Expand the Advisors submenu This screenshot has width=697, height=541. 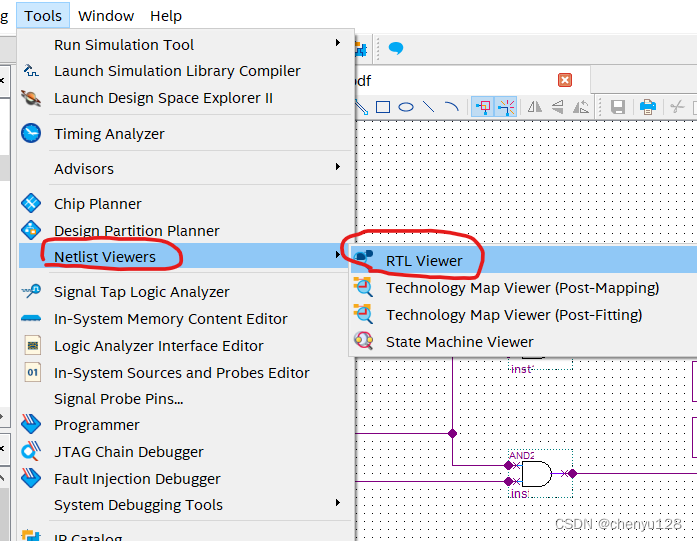186,168
